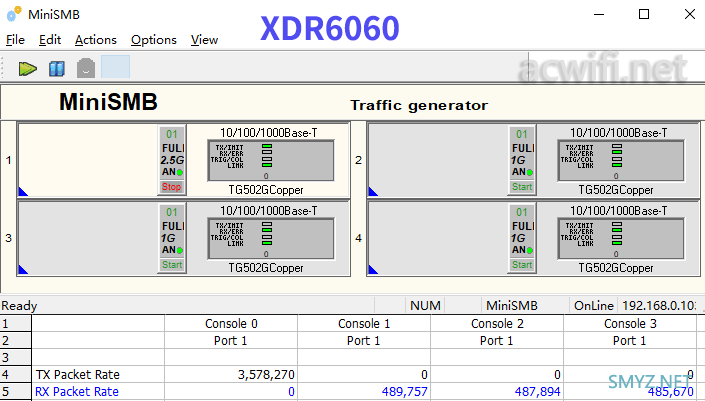Image resolution: width=705 pixels, height=401 pixels.
Task: Stop traffic on port card 1
Action: (x=172, y=187)
